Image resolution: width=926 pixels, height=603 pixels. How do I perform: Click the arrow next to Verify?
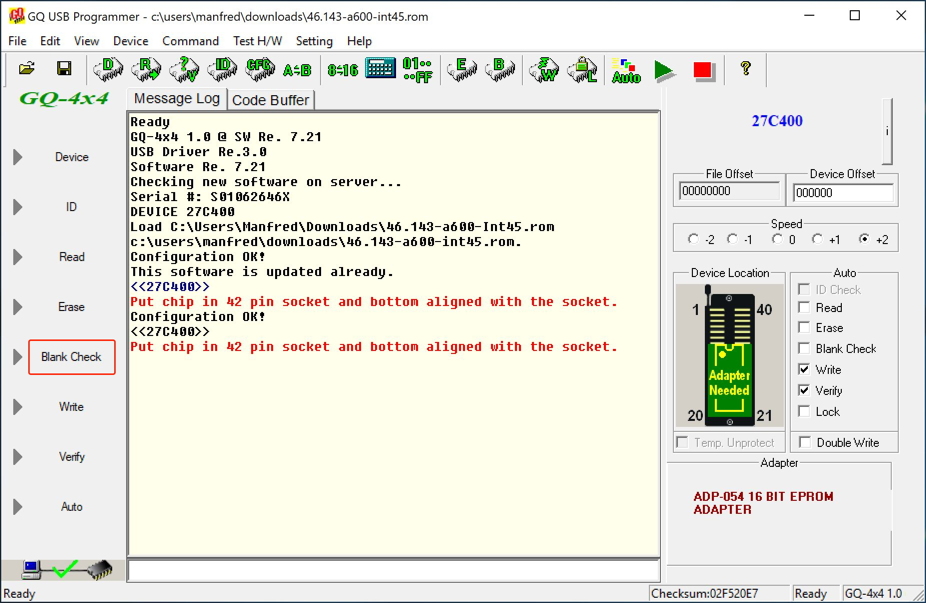pyautogui.click(x=17, y=457)
